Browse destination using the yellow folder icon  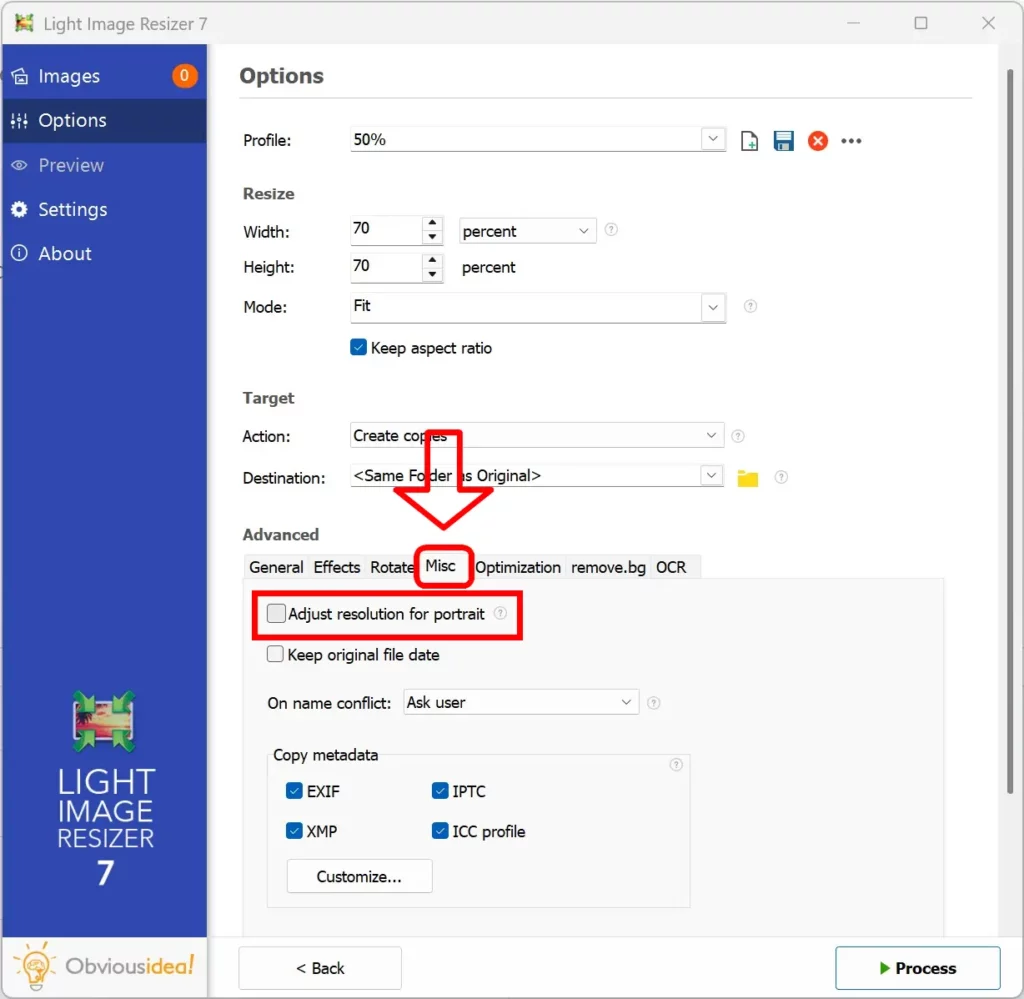pyautogui.click(x=747, y=478)
